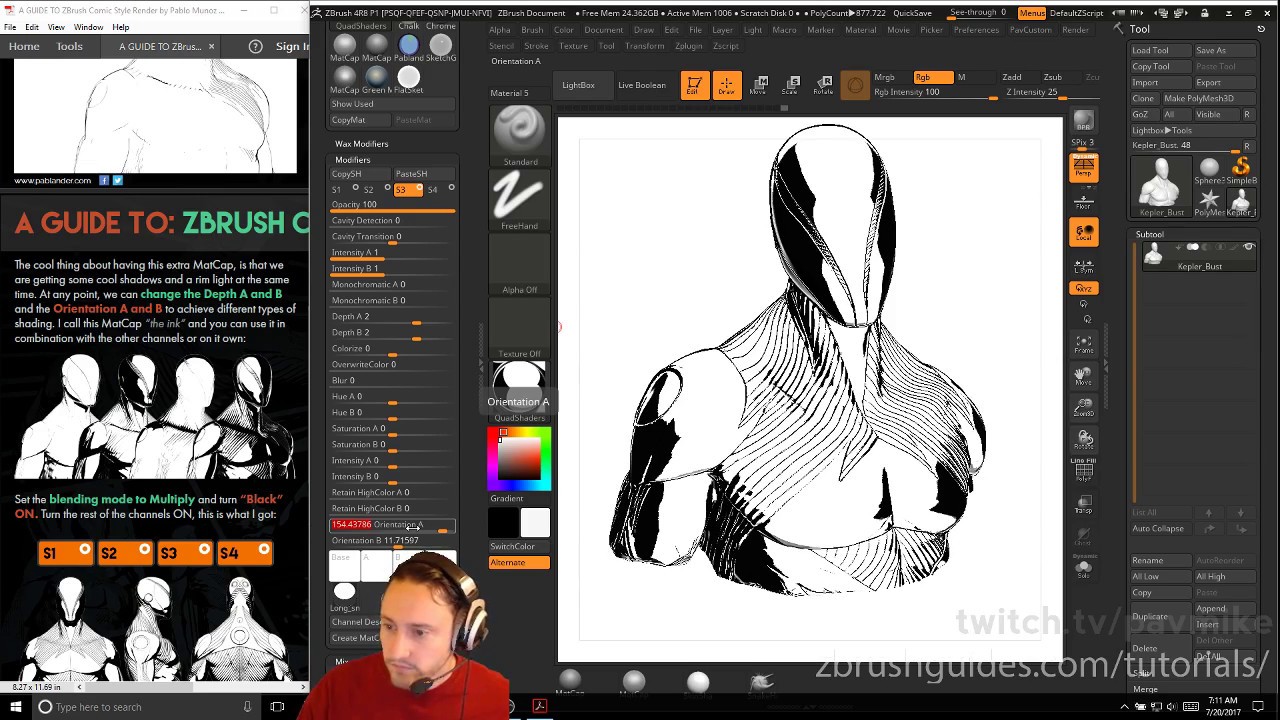Viewport: 1280px width, 720px height.
Task: Collapse the Wax Modifiers section
Action: click(x=361, y=144)
